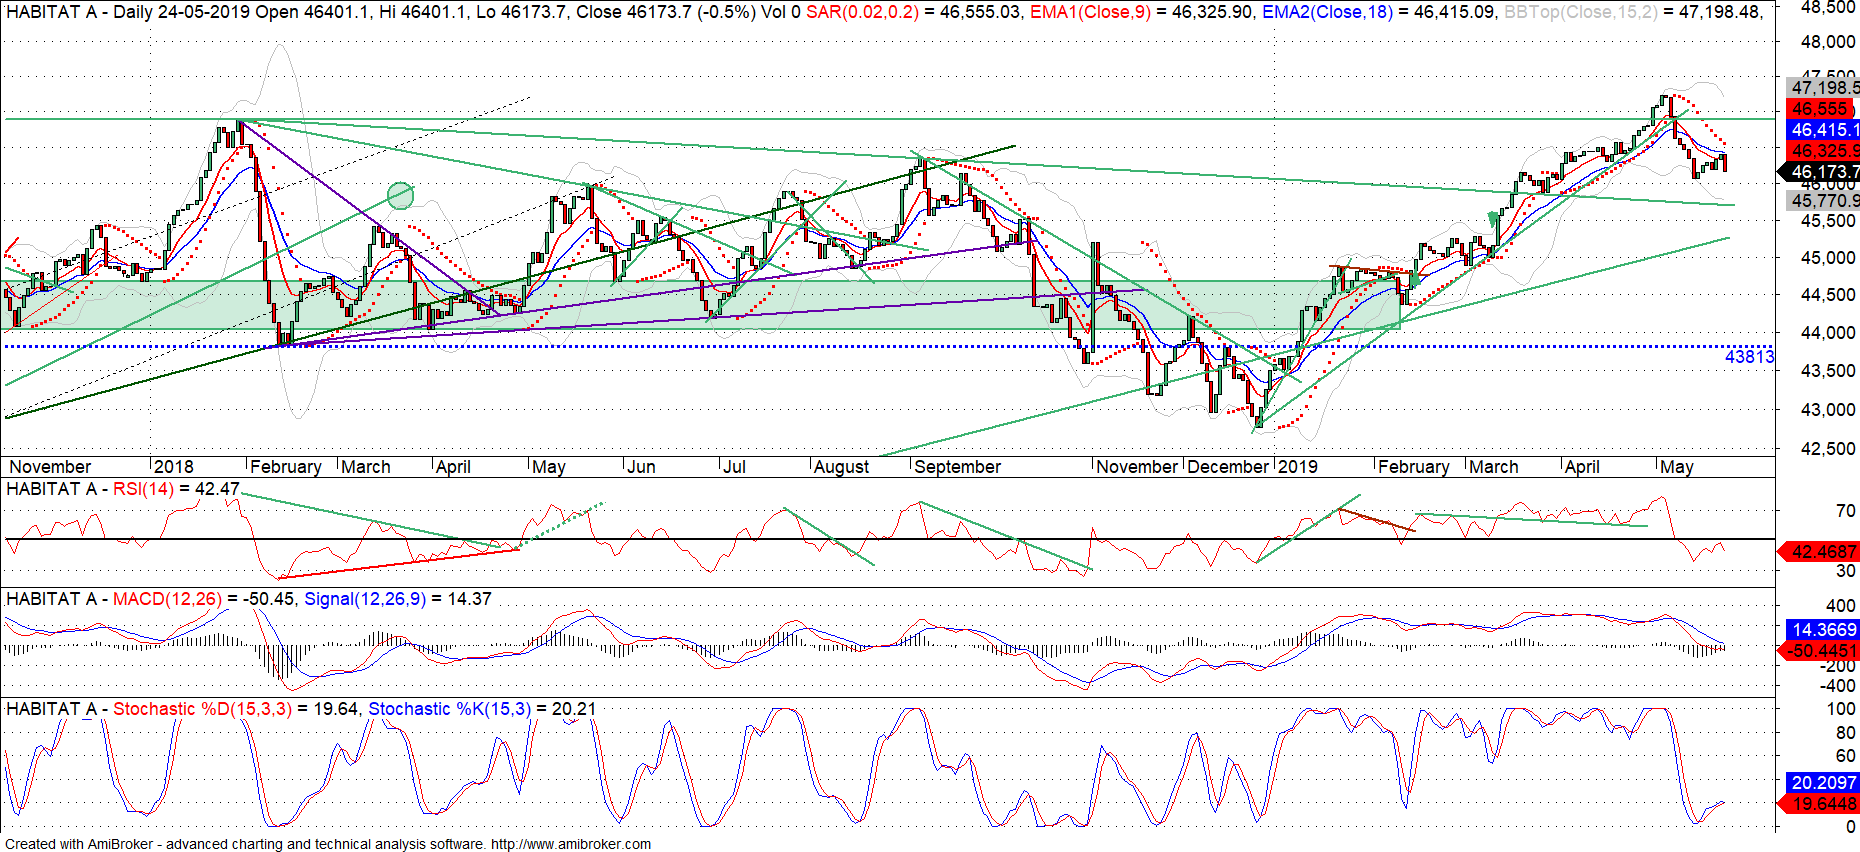Click the 44,500 price axis label
Image resolution: width=1860 pixels, height=852 pixels.
(1828, 295)
